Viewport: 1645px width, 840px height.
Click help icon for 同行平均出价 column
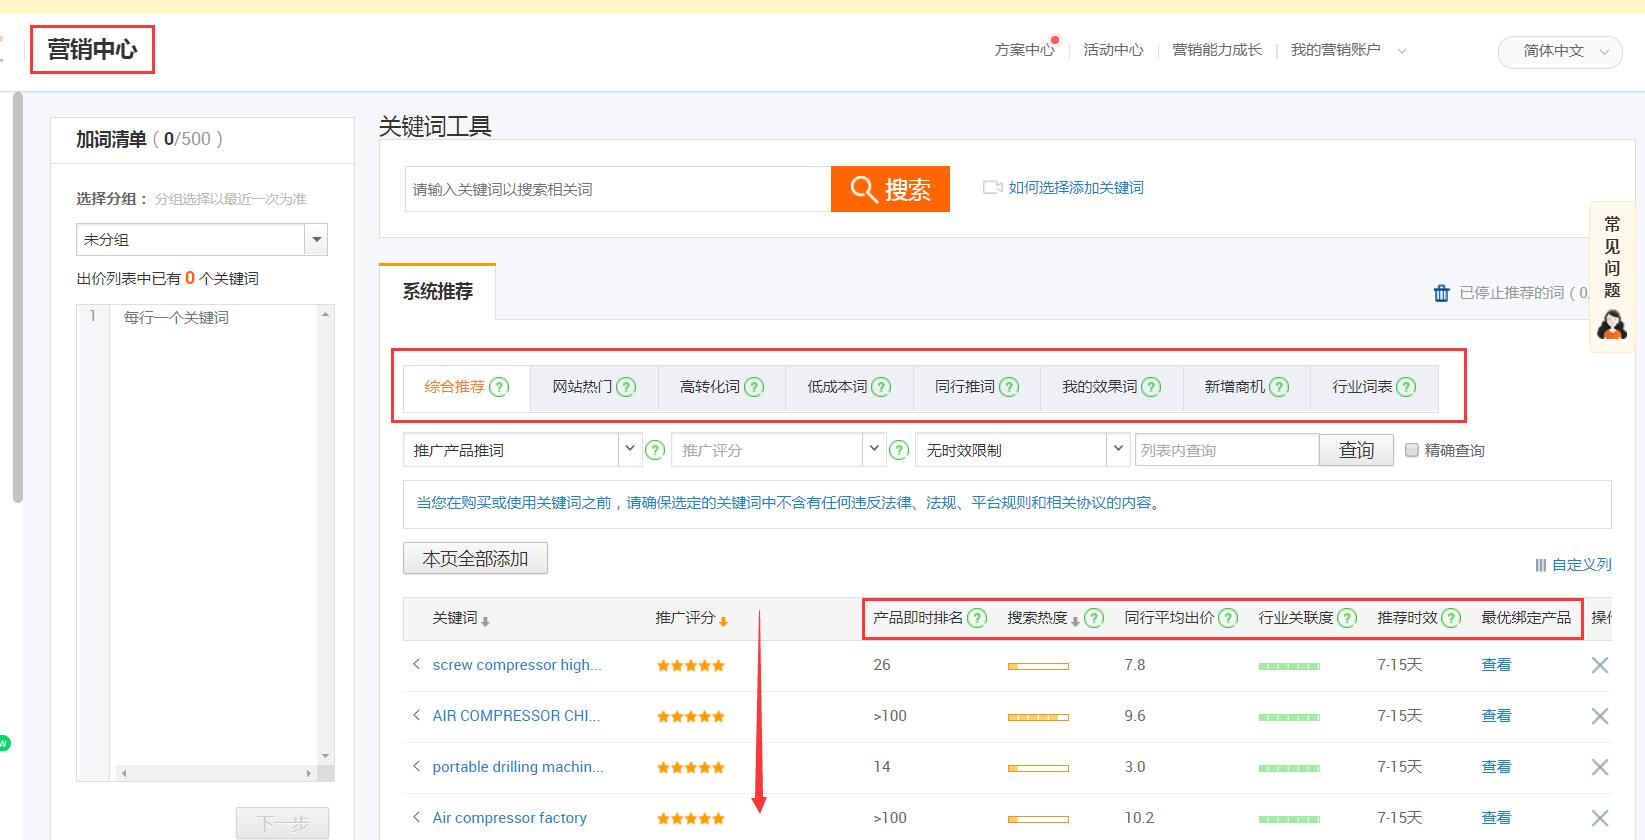coord(1228,618)
